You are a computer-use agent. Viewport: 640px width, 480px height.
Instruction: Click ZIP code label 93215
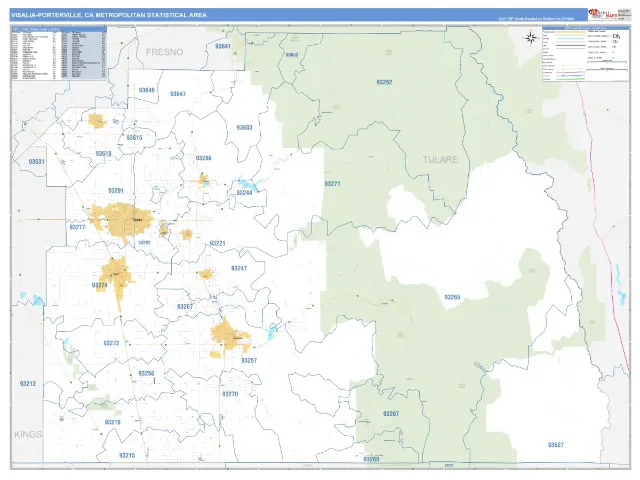(x=127, y=456)
